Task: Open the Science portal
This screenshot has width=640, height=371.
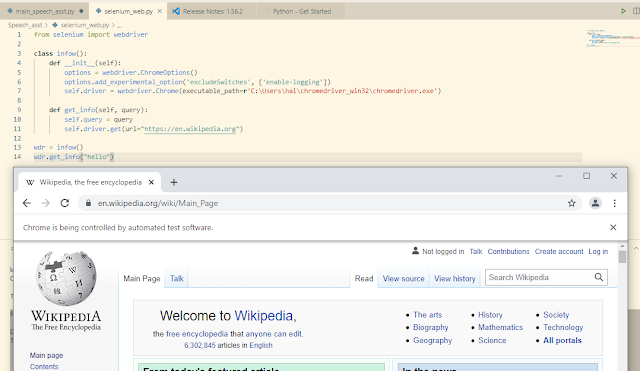Action: 492,340
